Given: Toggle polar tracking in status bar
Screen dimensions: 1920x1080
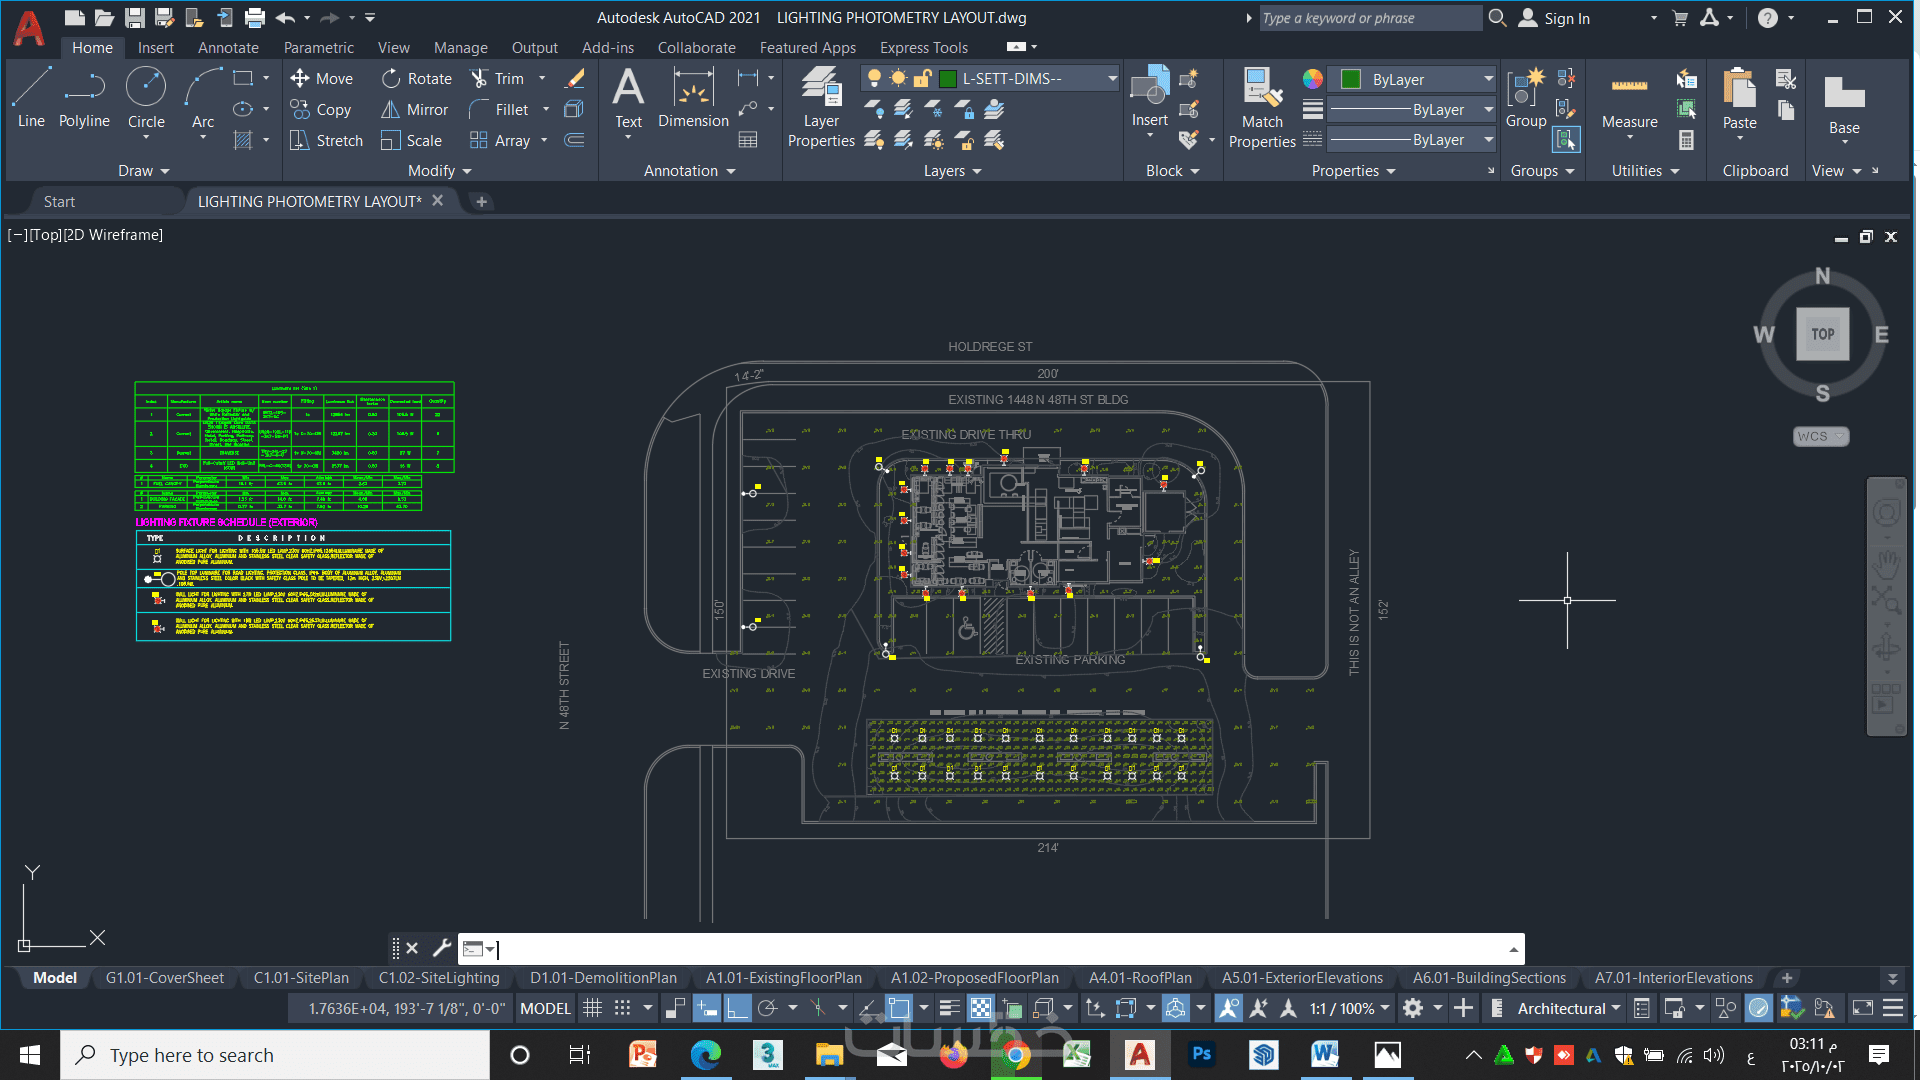Looking at the screenshot, I should pos(768,1008).
